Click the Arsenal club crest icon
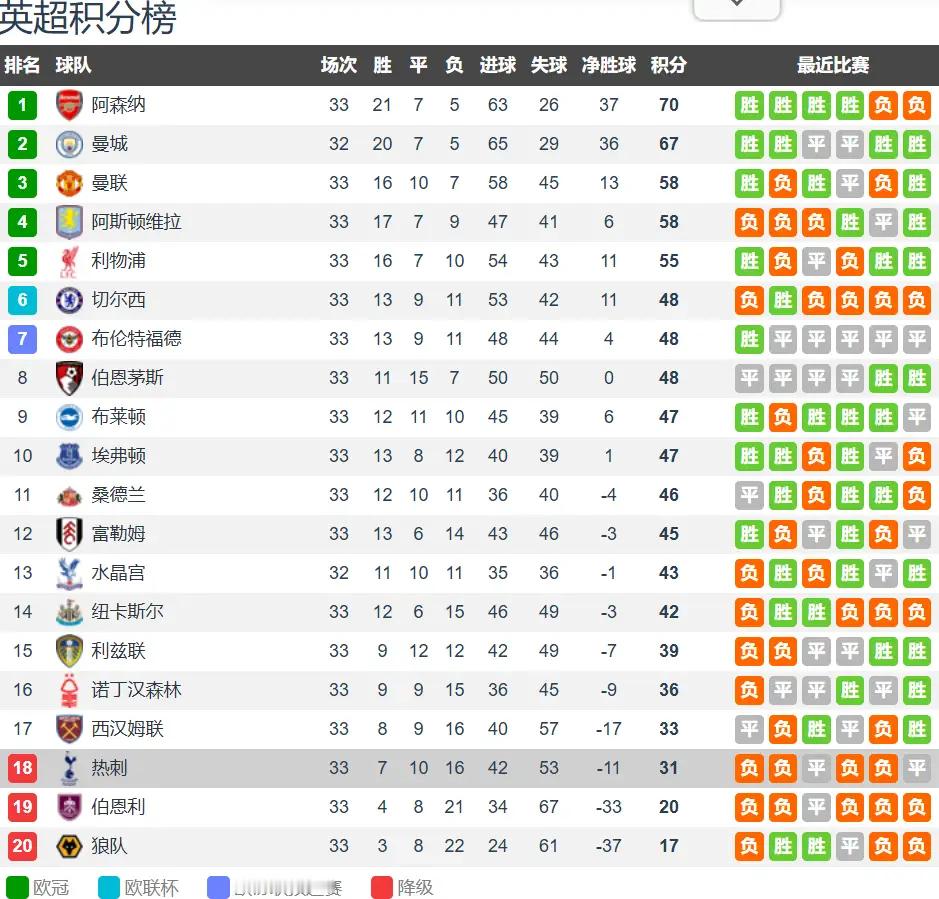Screen dimensions: 939x899 click(x=69, y=105)
